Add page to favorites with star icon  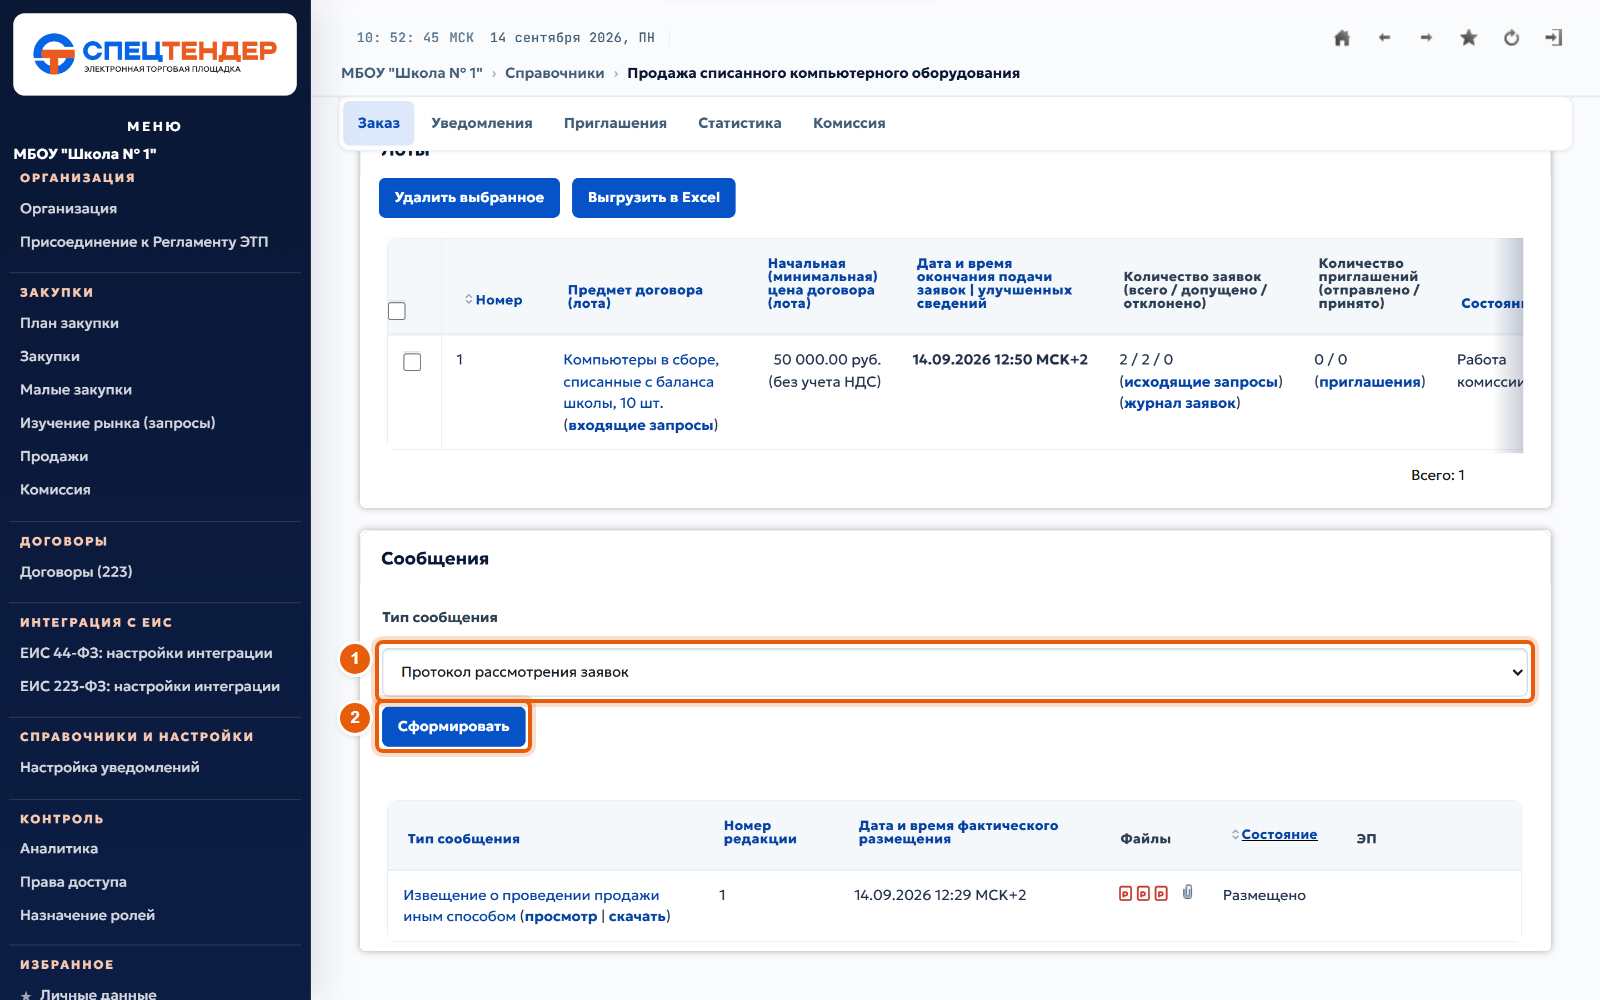pyautogui.click(x=1468, y=38)
